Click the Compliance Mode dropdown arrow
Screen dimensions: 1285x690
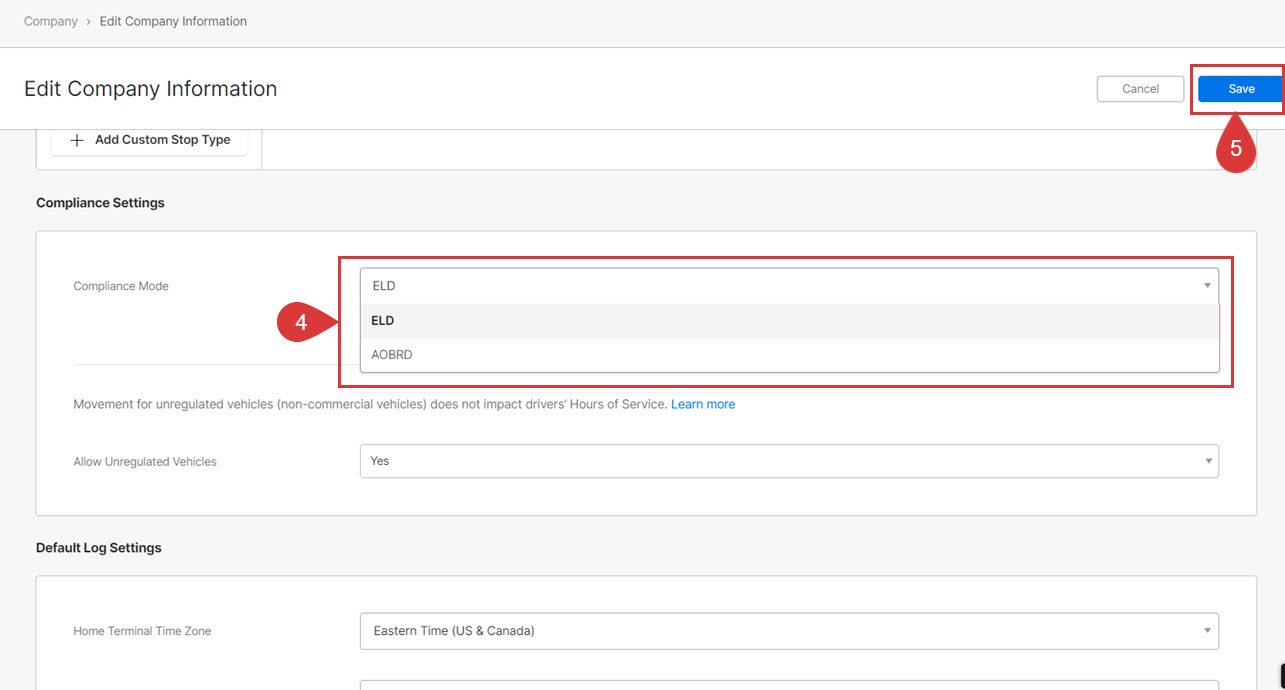pos(1208,286)
